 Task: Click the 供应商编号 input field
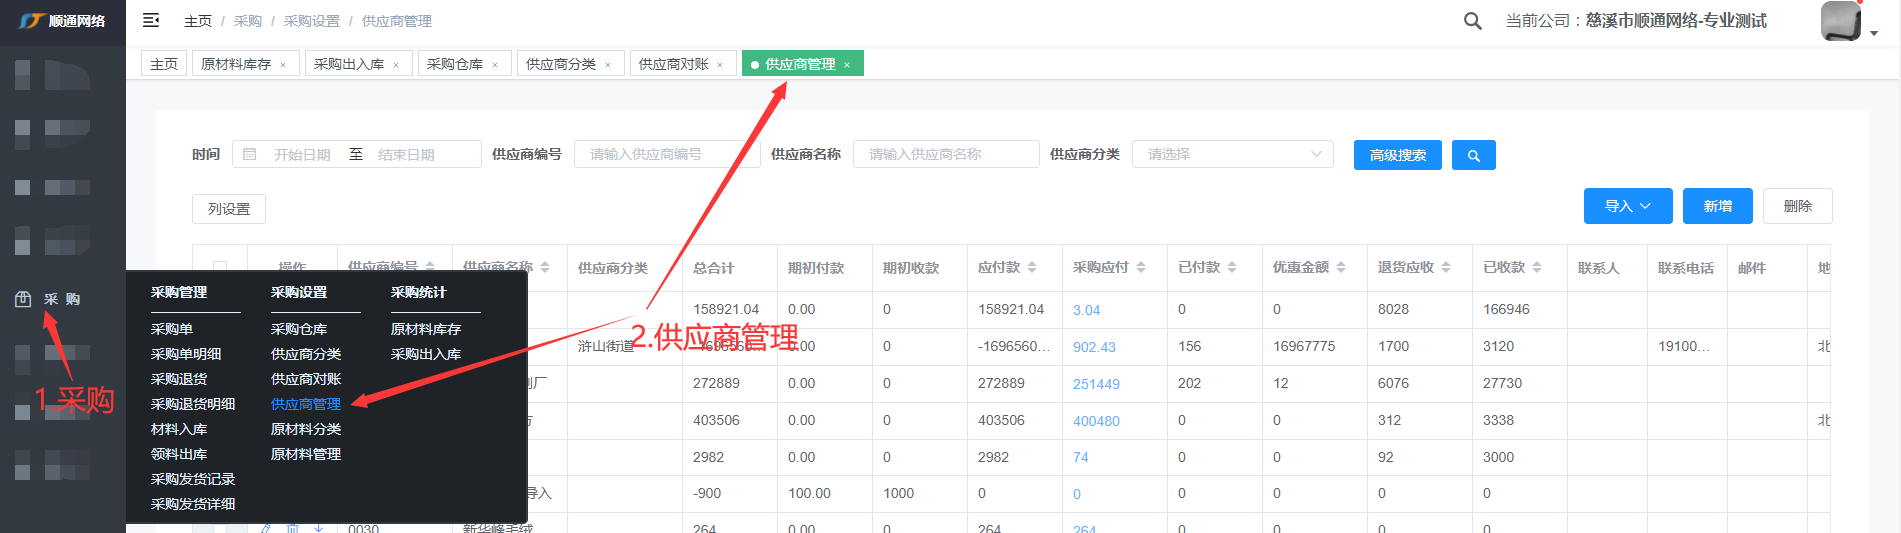click(666, 154)
